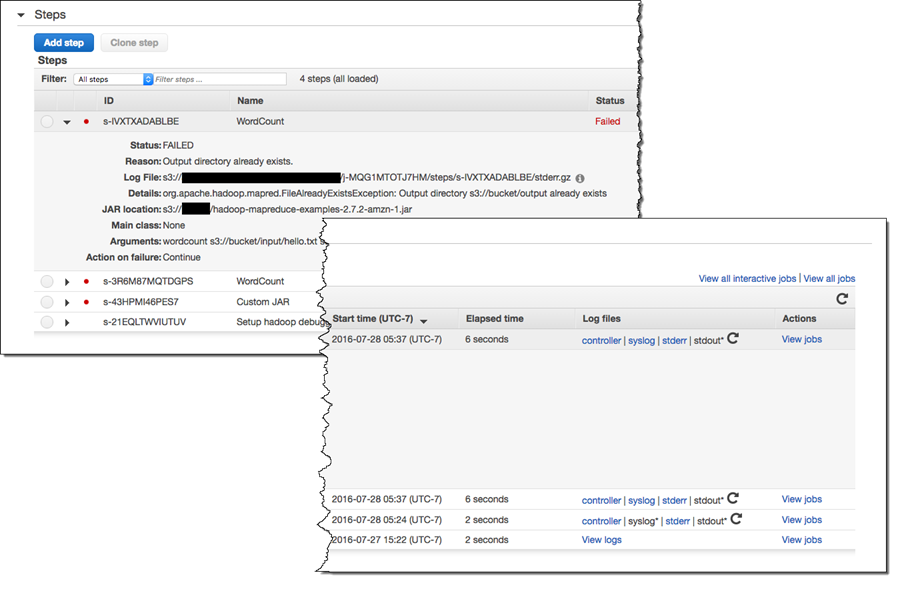900x593 pixels.
Task: Click refresh icon beside stdout in first row
Action: (733, 339)
